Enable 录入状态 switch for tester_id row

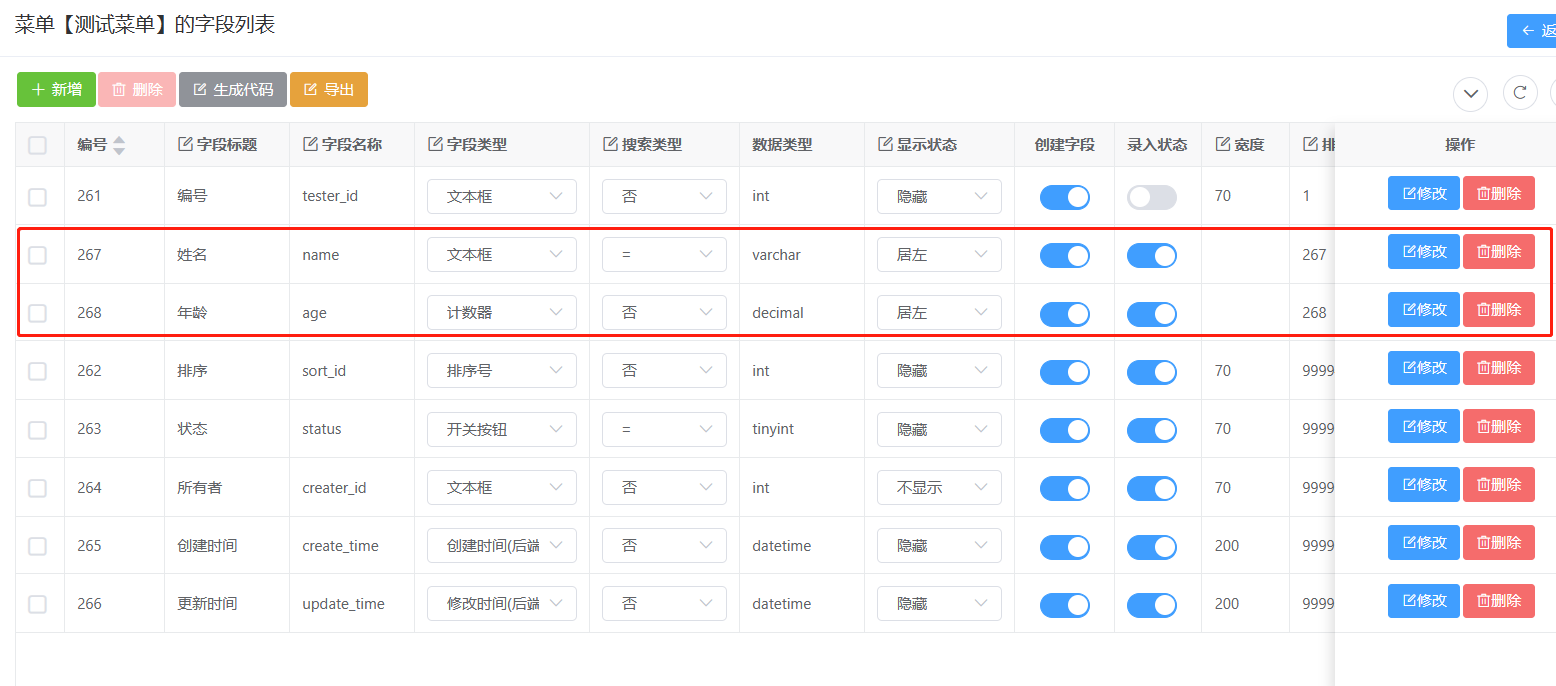click(x=1151, y=197)
